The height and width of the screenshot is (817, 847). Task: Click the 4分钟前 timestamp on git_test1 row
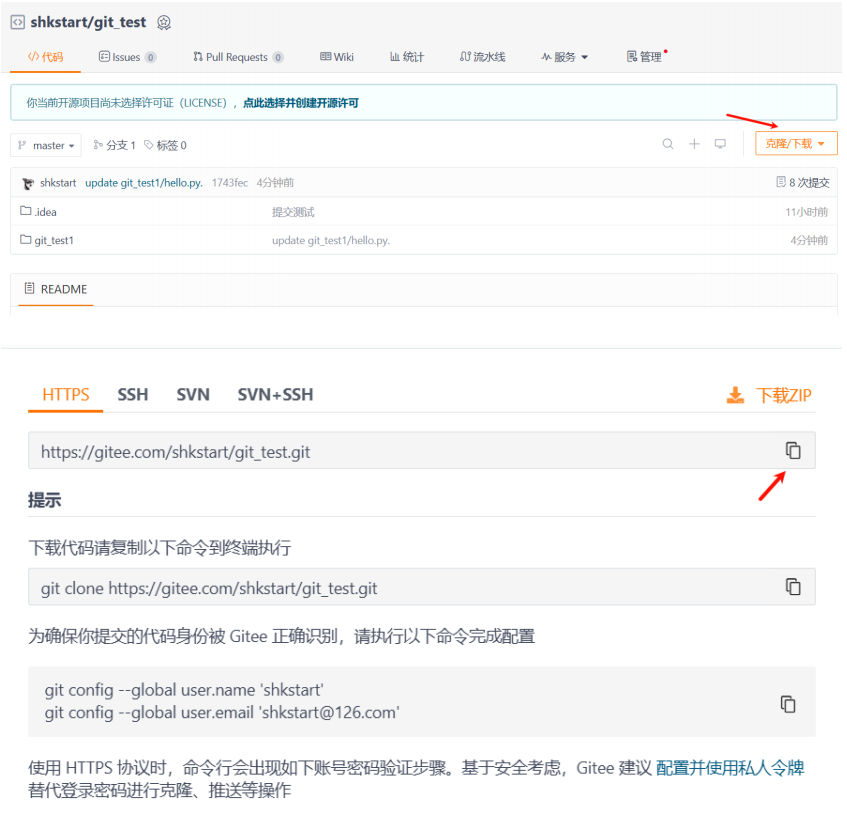(809, 240)
